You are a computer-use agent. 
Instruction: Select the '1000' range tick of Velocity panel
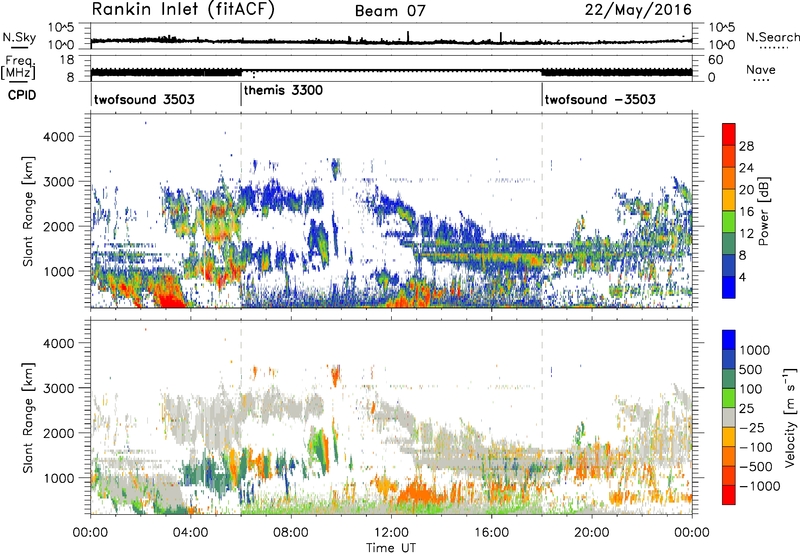58,478
